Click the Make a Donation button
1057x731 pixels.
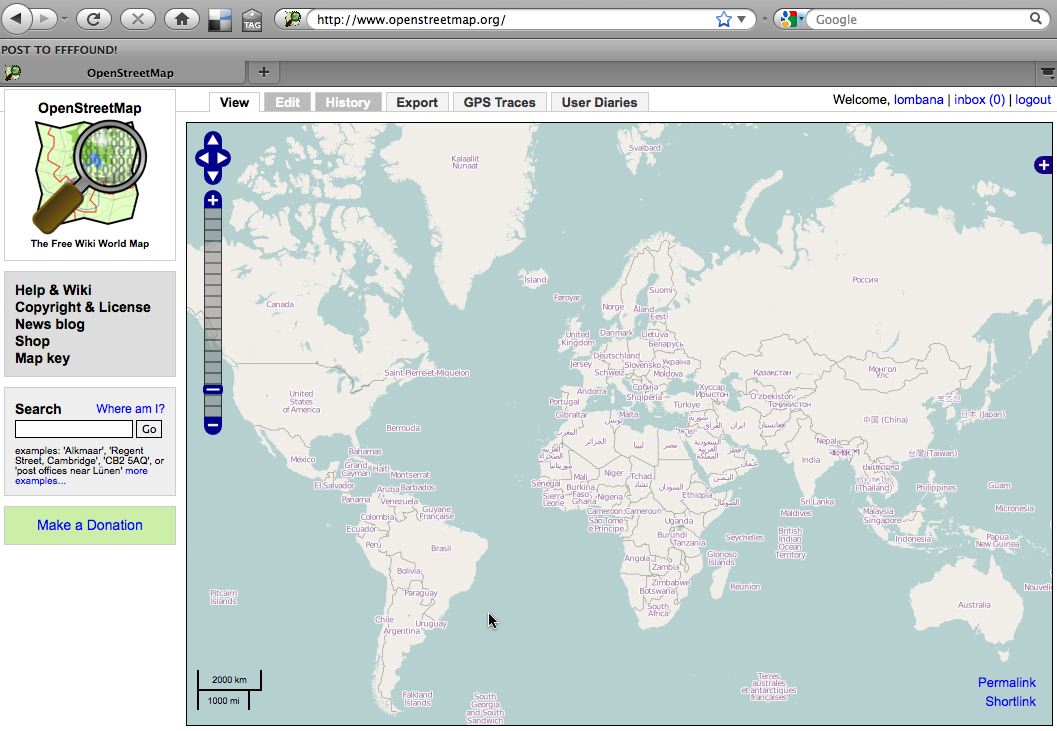click(x=90, y=525)
